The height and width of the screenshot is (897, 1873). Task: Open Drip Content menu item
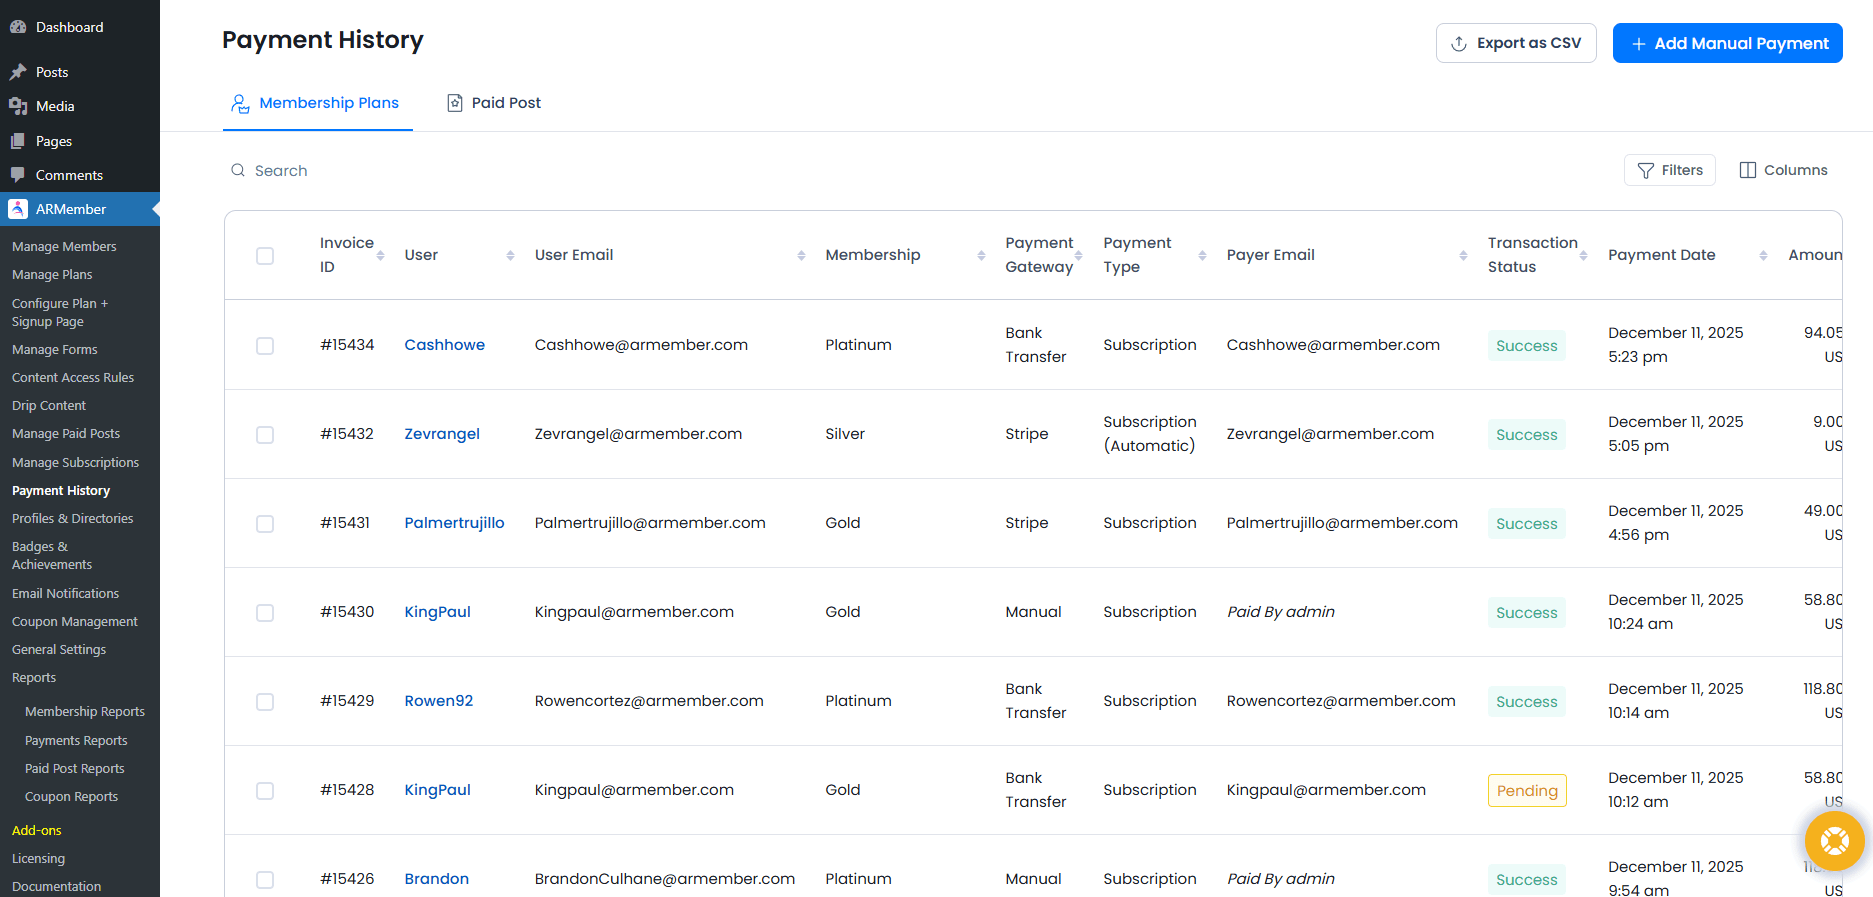point(49,405)
